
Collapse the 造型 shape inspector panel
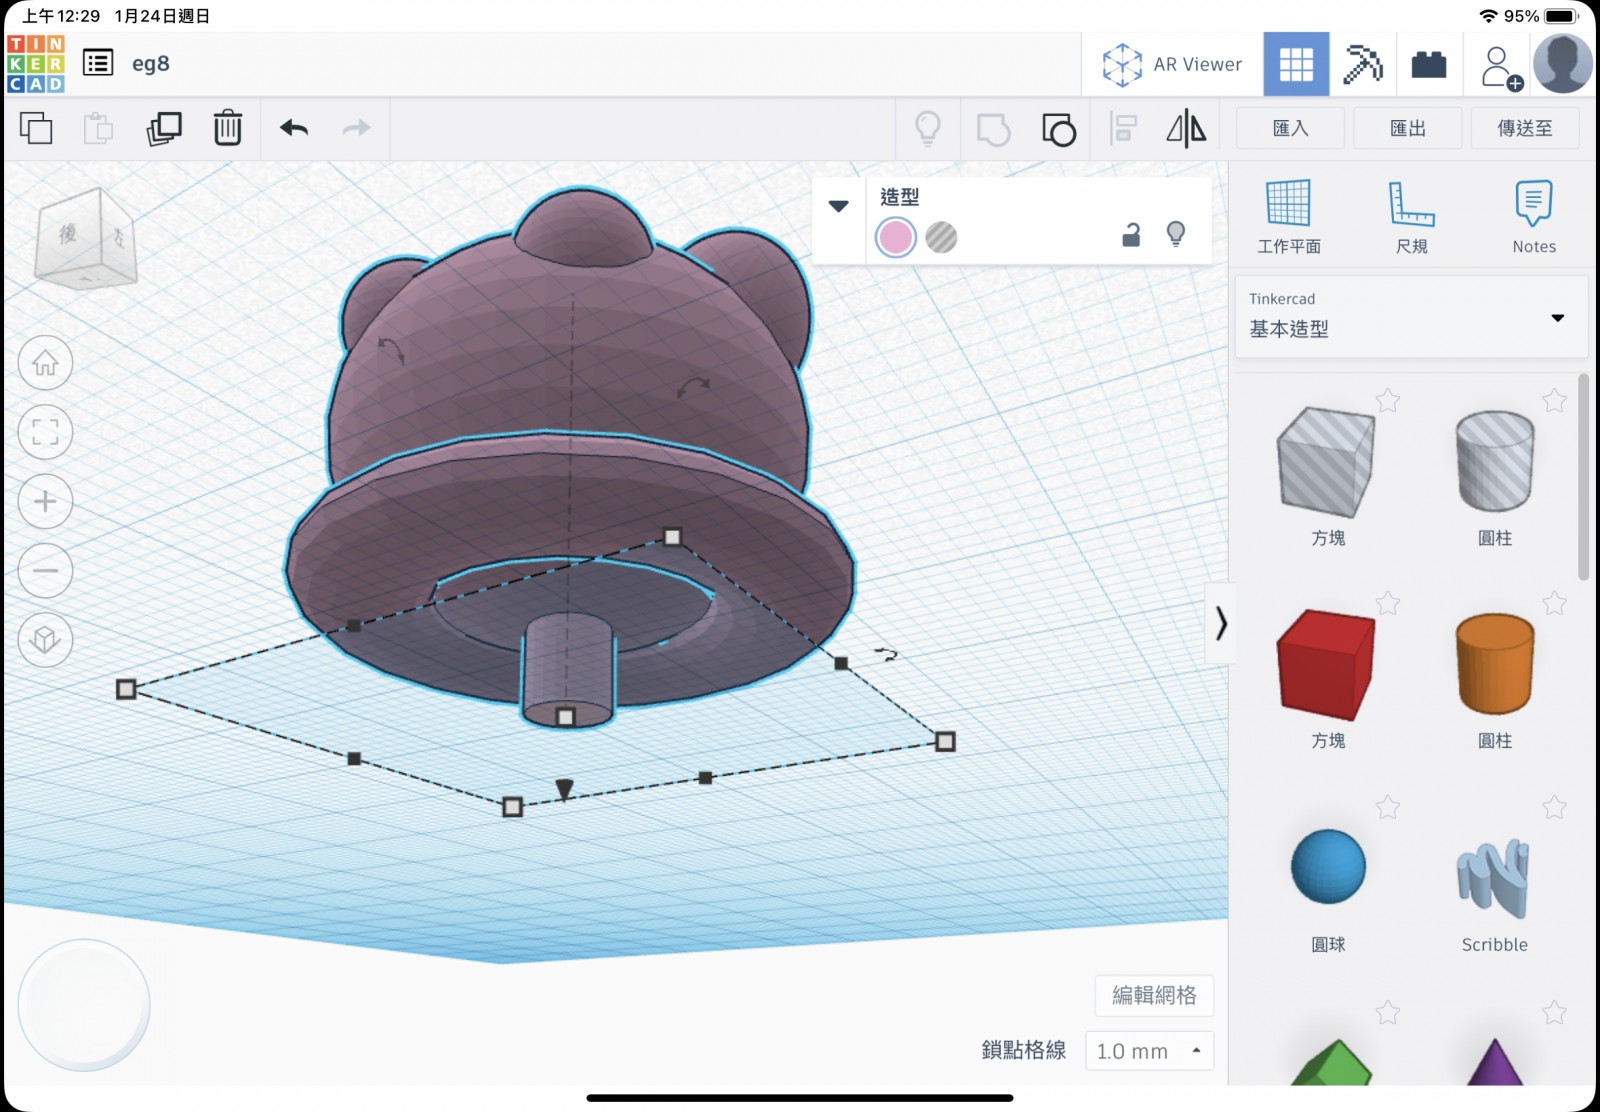pyautogui.click(x=839, y=205)
